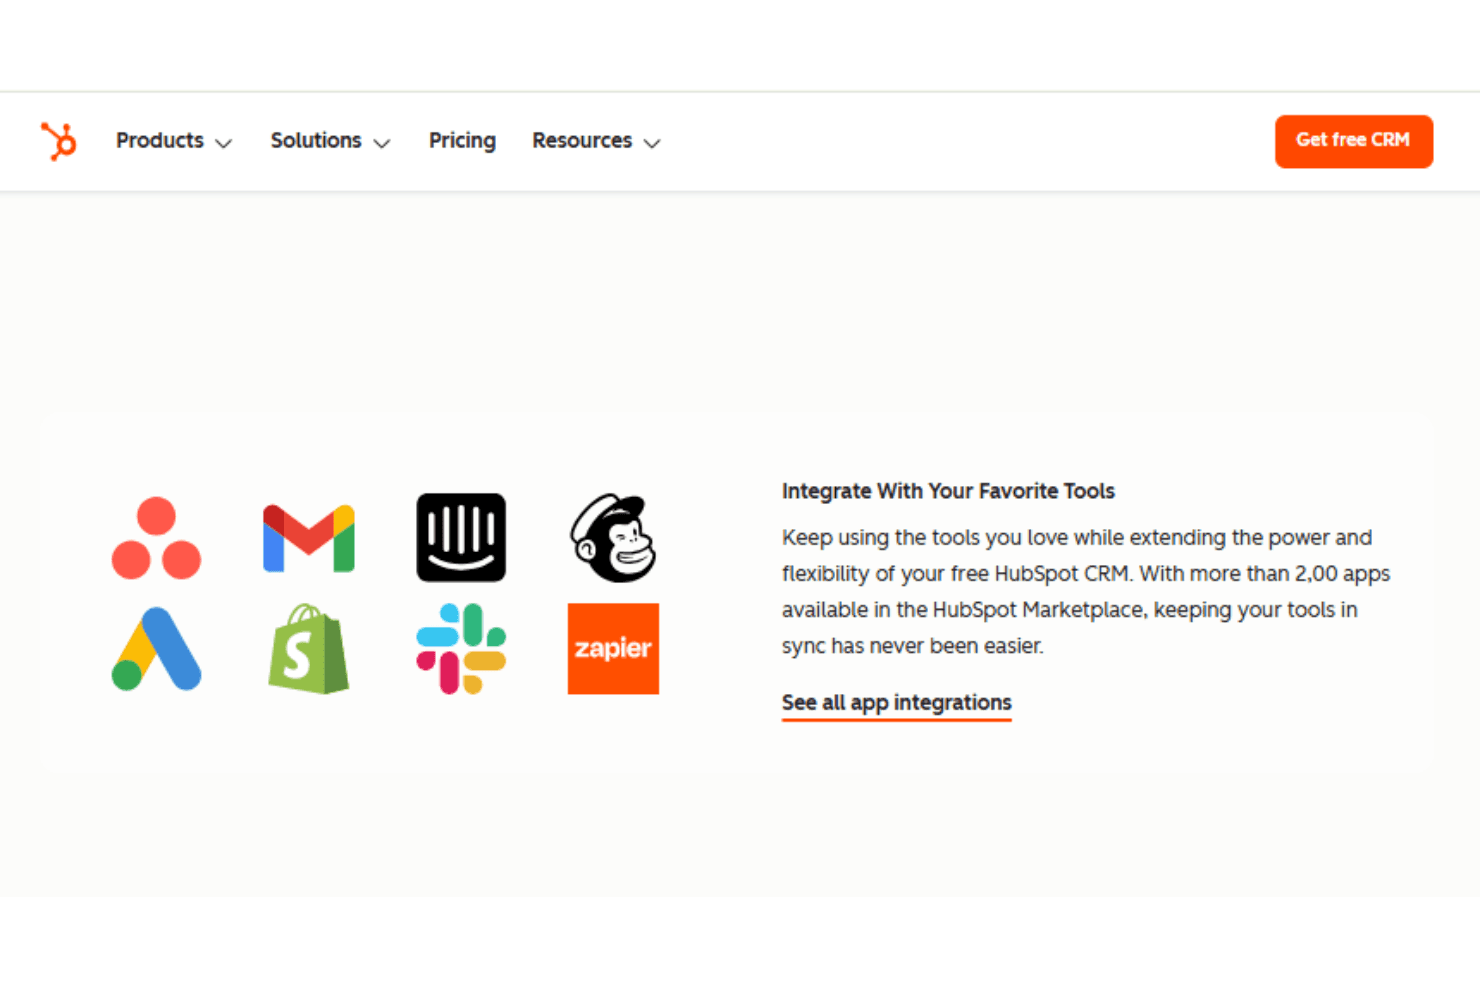Click the HubSpot sprocket logo

click(x=59, y=141)
